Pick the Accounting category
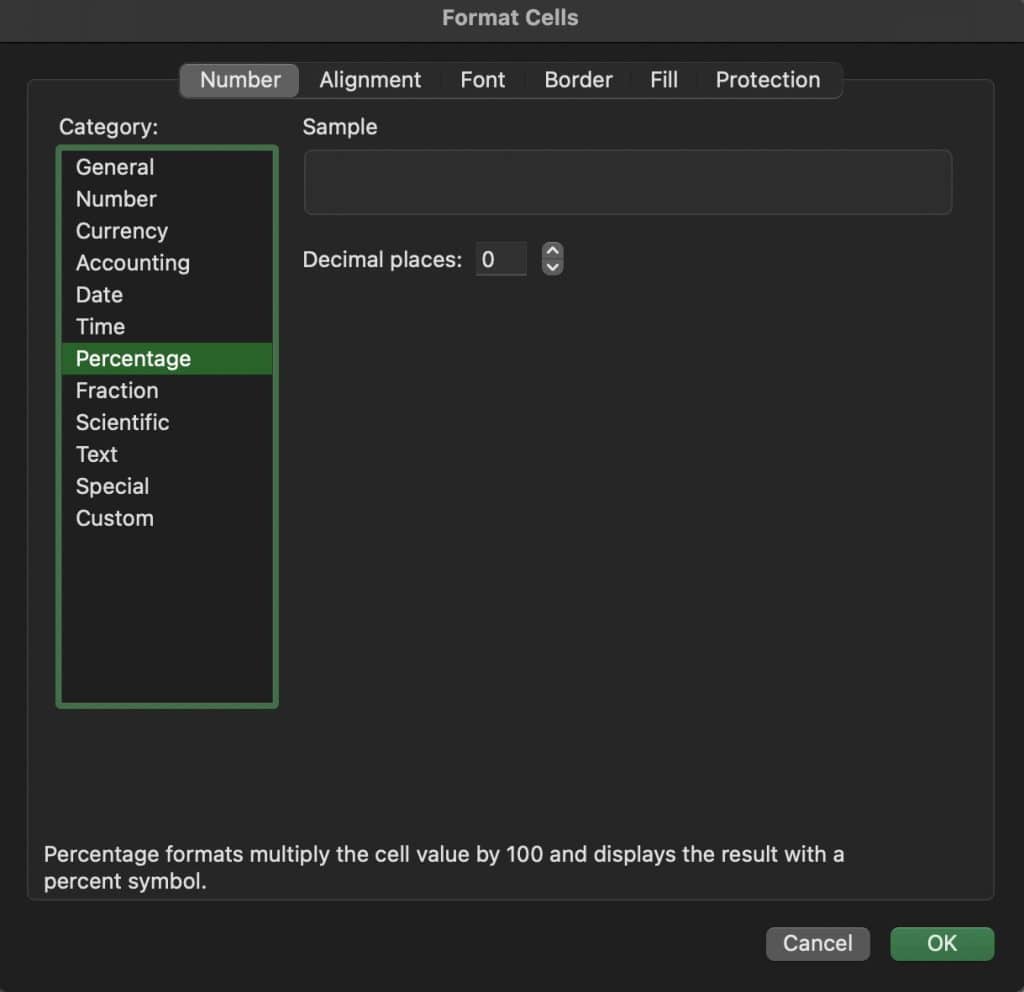The height and width of the screenshot is (992, 1024). pyautogui.click(x=133, y=263)
